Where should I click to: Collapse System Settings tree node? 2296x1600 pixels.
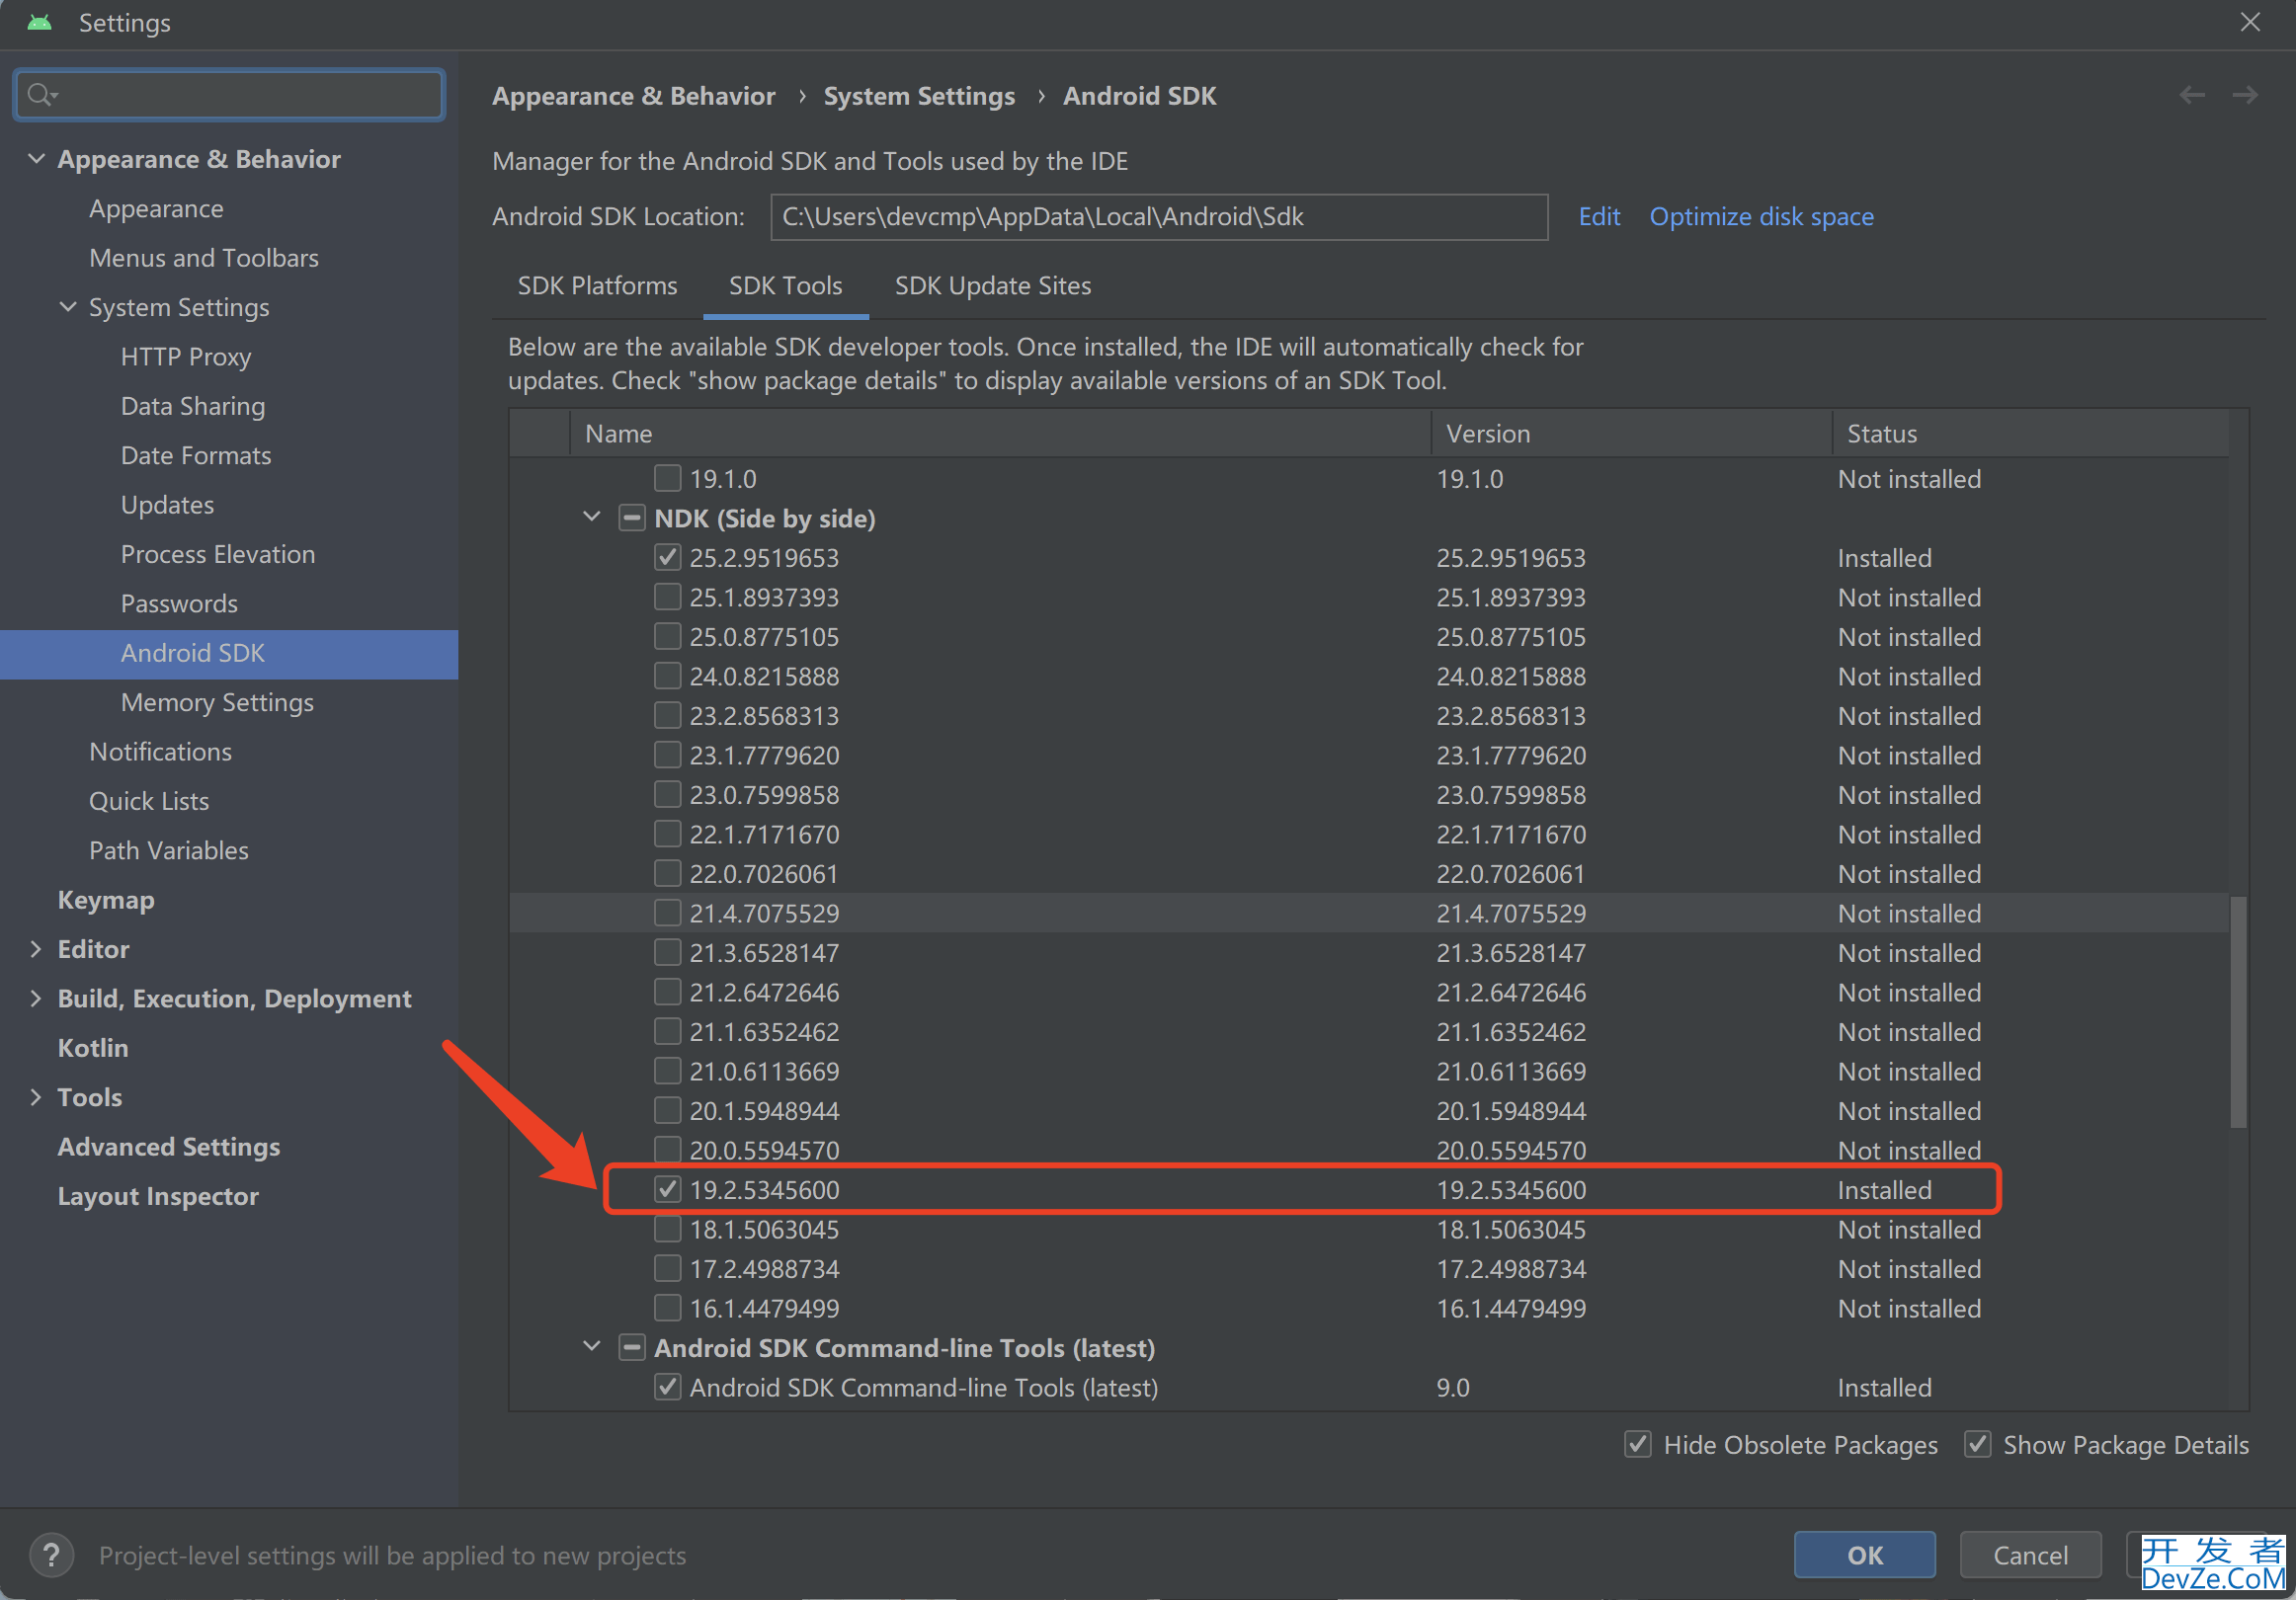(68, 307)
